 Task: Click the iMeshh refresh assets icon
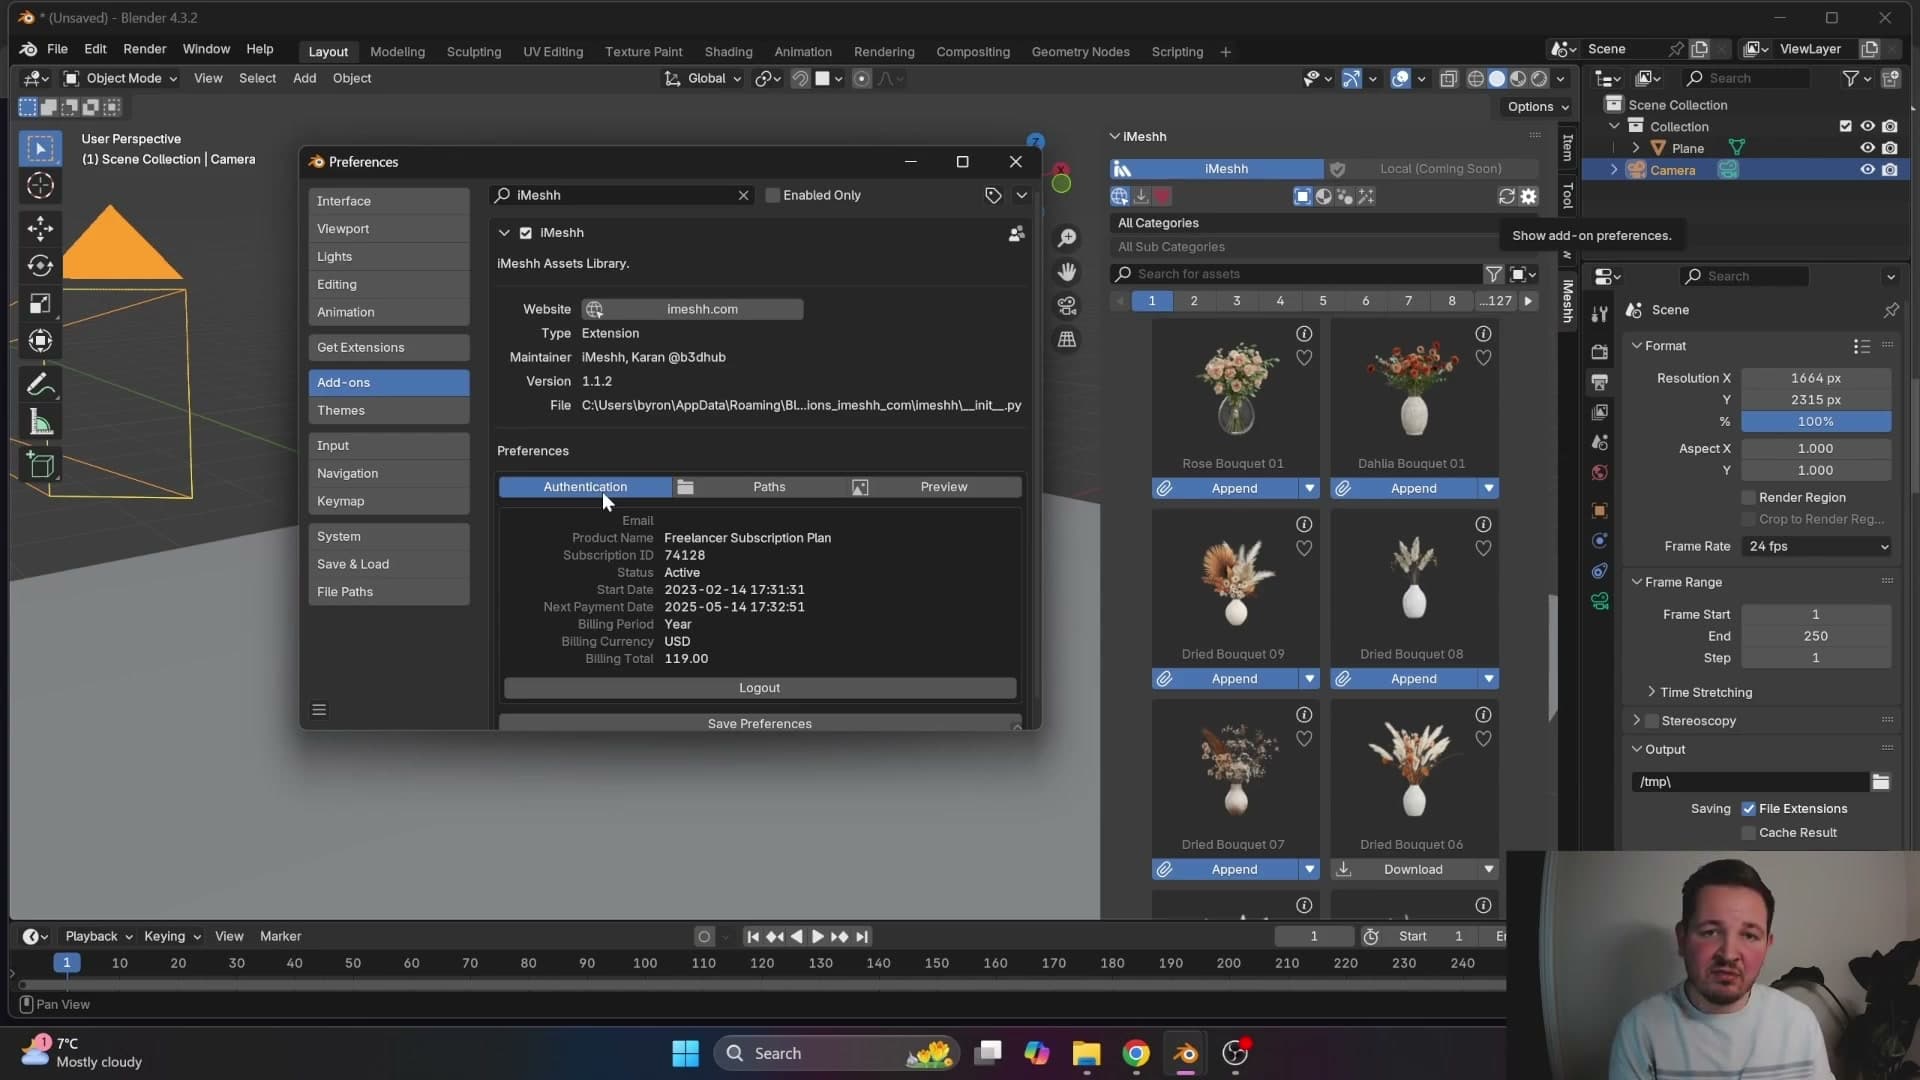1507,196
